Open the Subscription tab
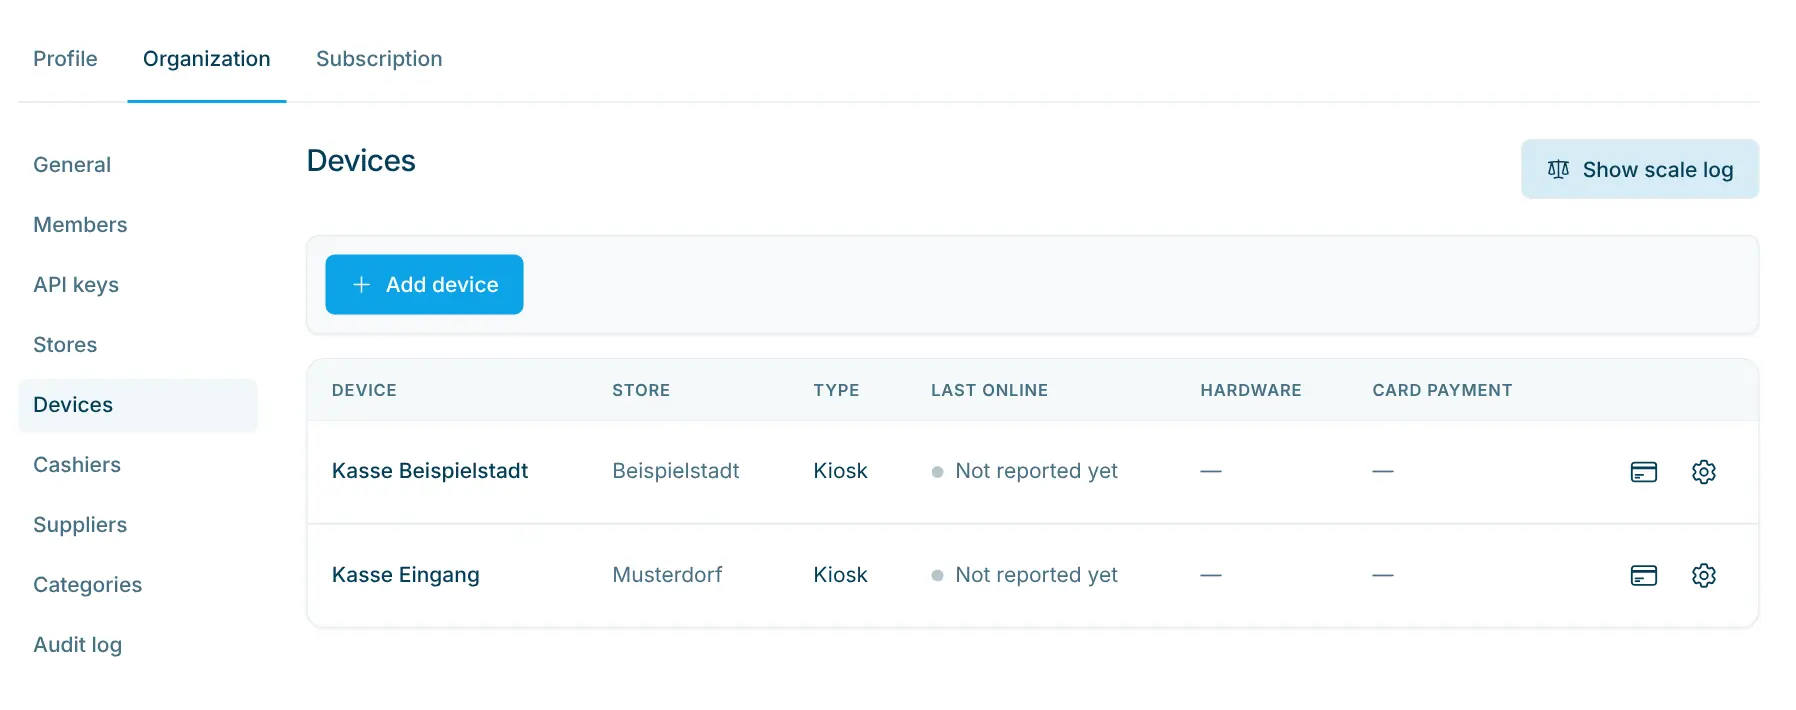 click(379, 59)
